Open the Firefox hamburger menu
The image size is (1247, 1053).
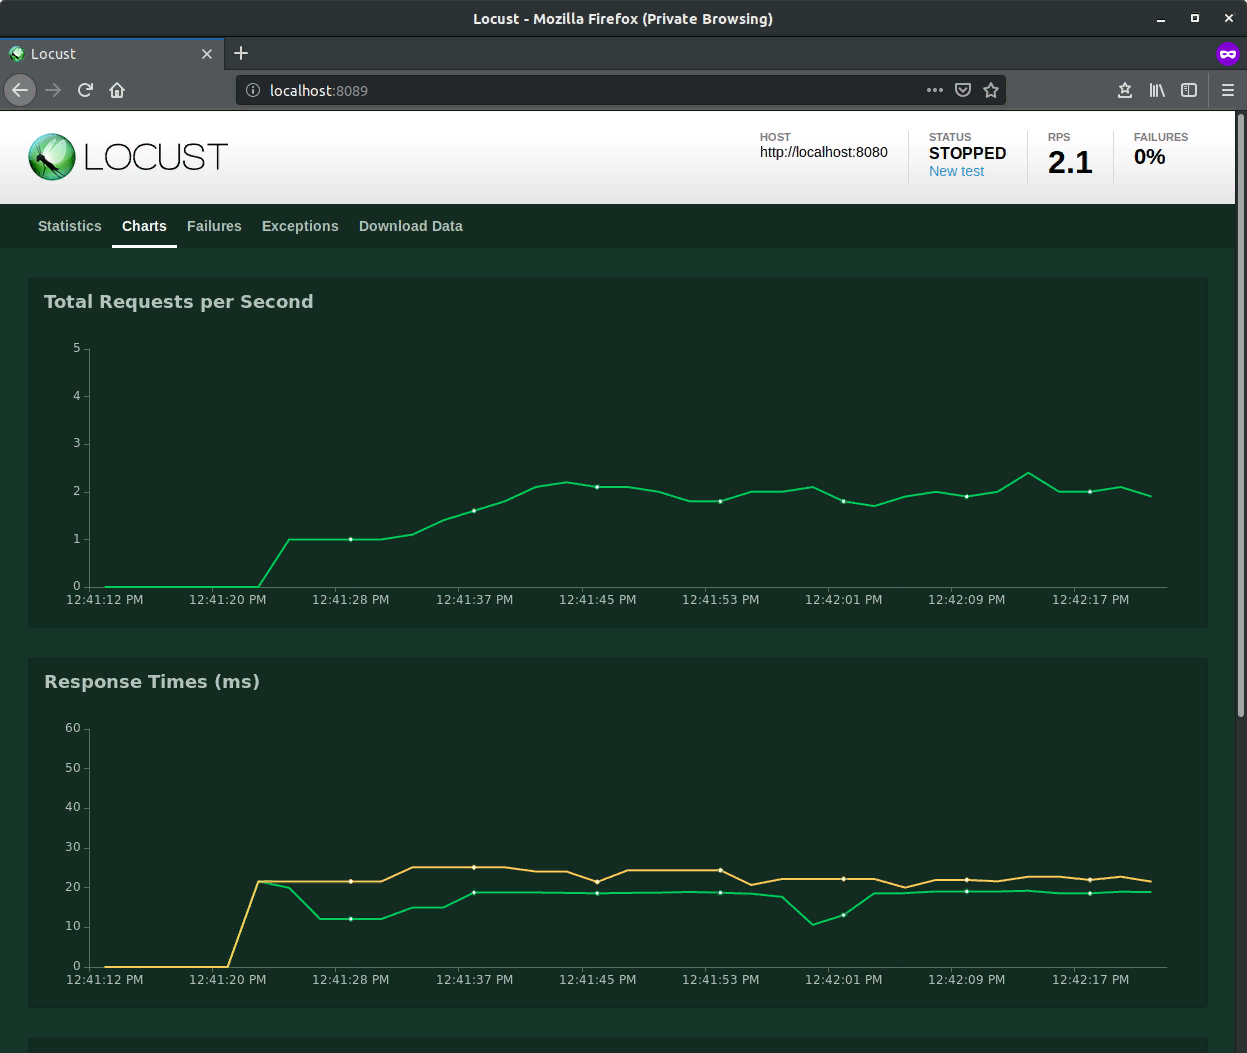(1228, 90)
